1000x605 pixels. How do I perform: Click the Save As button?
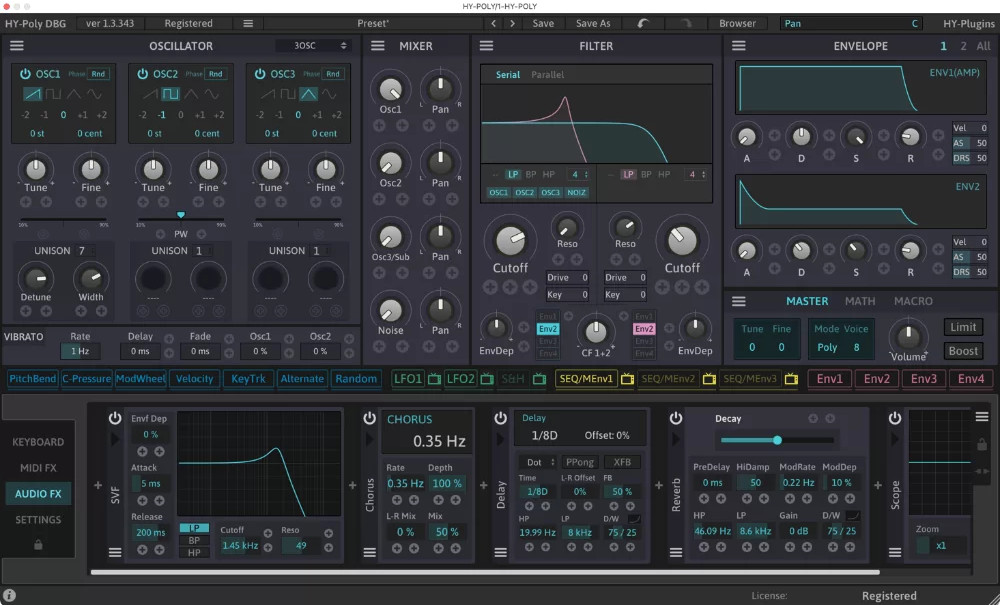(594, 23)
